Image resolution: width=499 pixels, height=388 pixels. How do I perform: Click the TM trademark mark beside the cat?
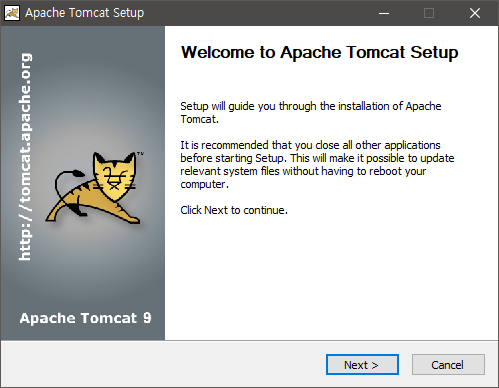[140, 154]
